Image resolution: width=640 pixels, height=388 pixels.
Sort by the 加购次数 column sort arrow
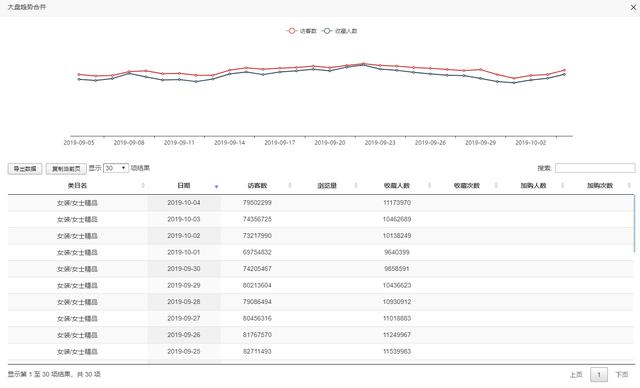click(629, 186)
